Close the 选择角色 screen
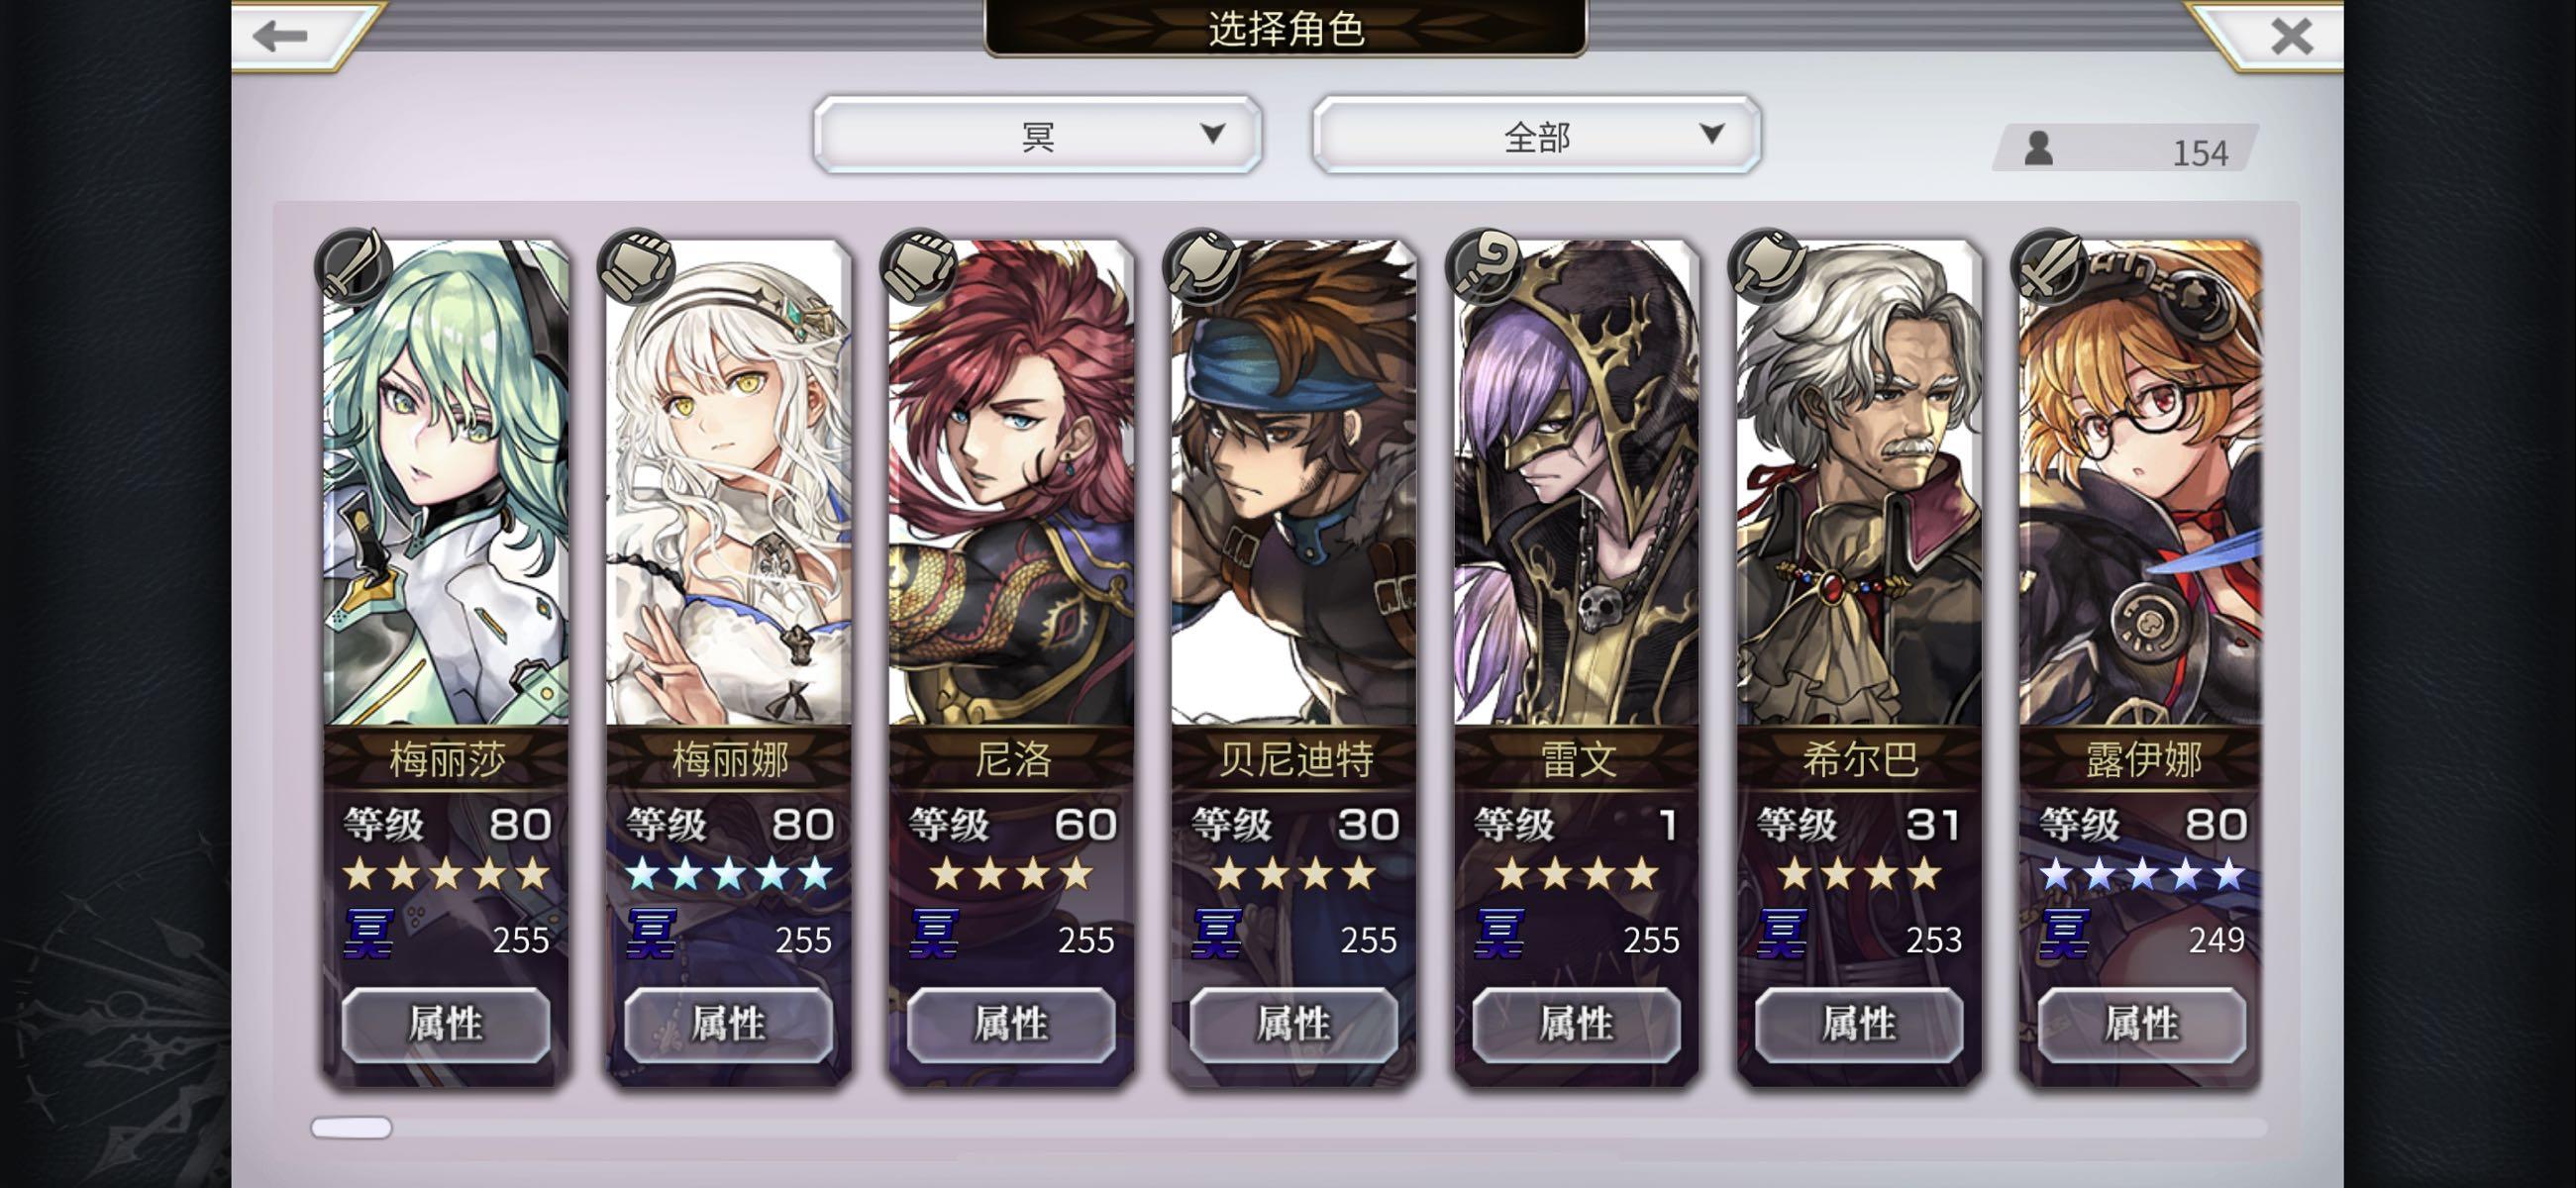 (2291, 36)
